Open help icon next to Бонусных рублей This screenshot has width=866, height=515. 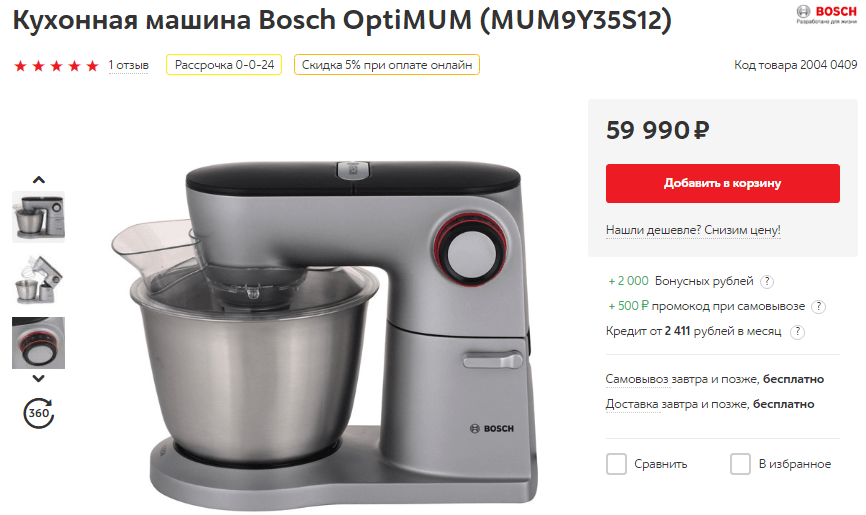tap(767, 282)
